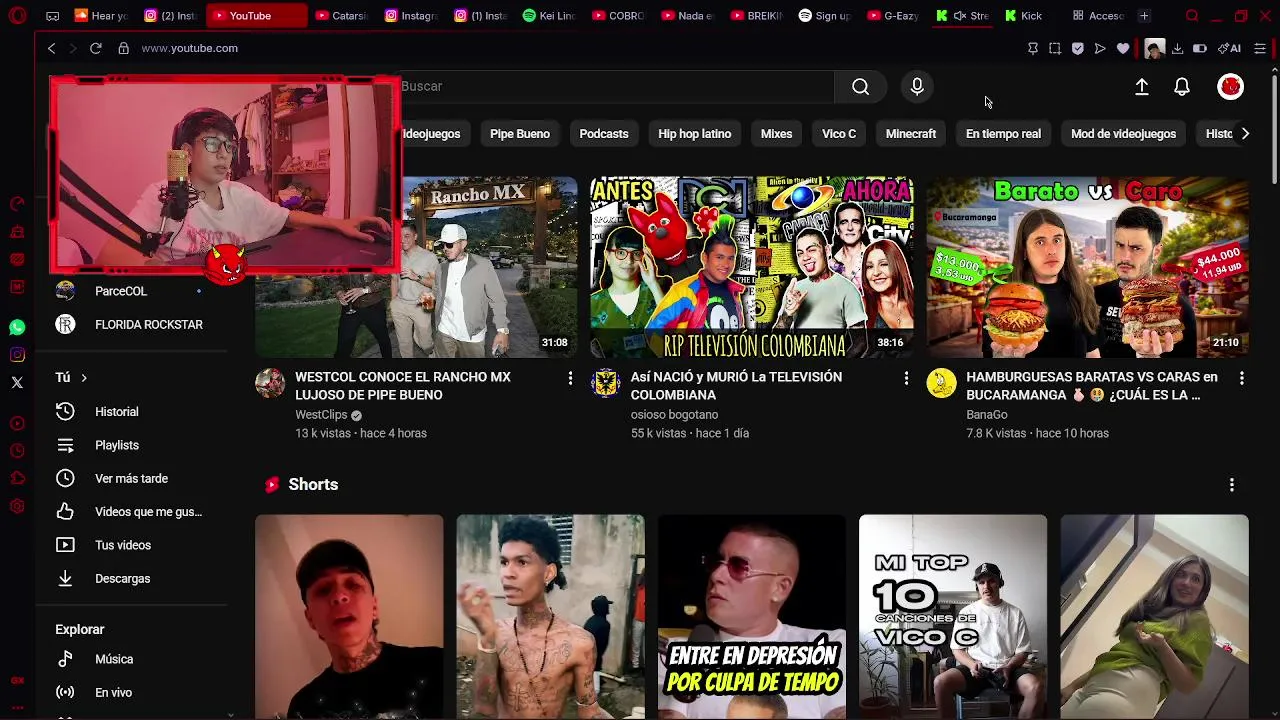This screenshot has height=720, width=1280.
Task: Open the Televisión Colombiana video title
Action: (736, 386)
